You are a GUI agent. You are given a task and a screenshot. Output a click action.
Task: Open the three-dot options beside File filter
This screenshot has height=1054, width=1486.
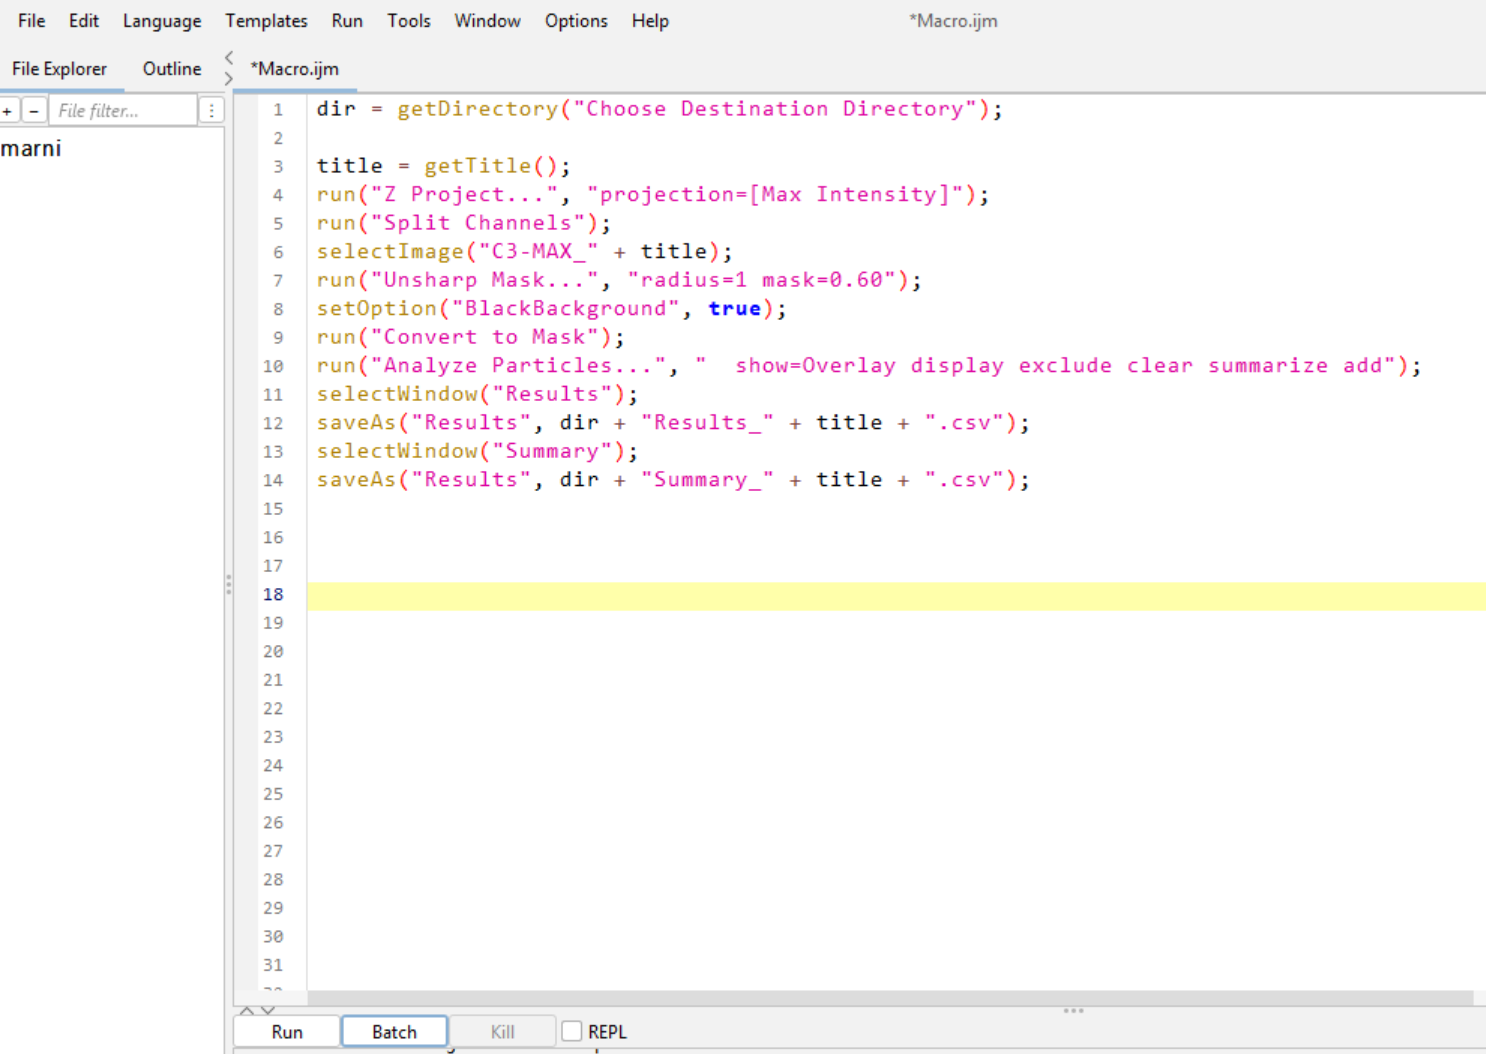pos(211,110)
